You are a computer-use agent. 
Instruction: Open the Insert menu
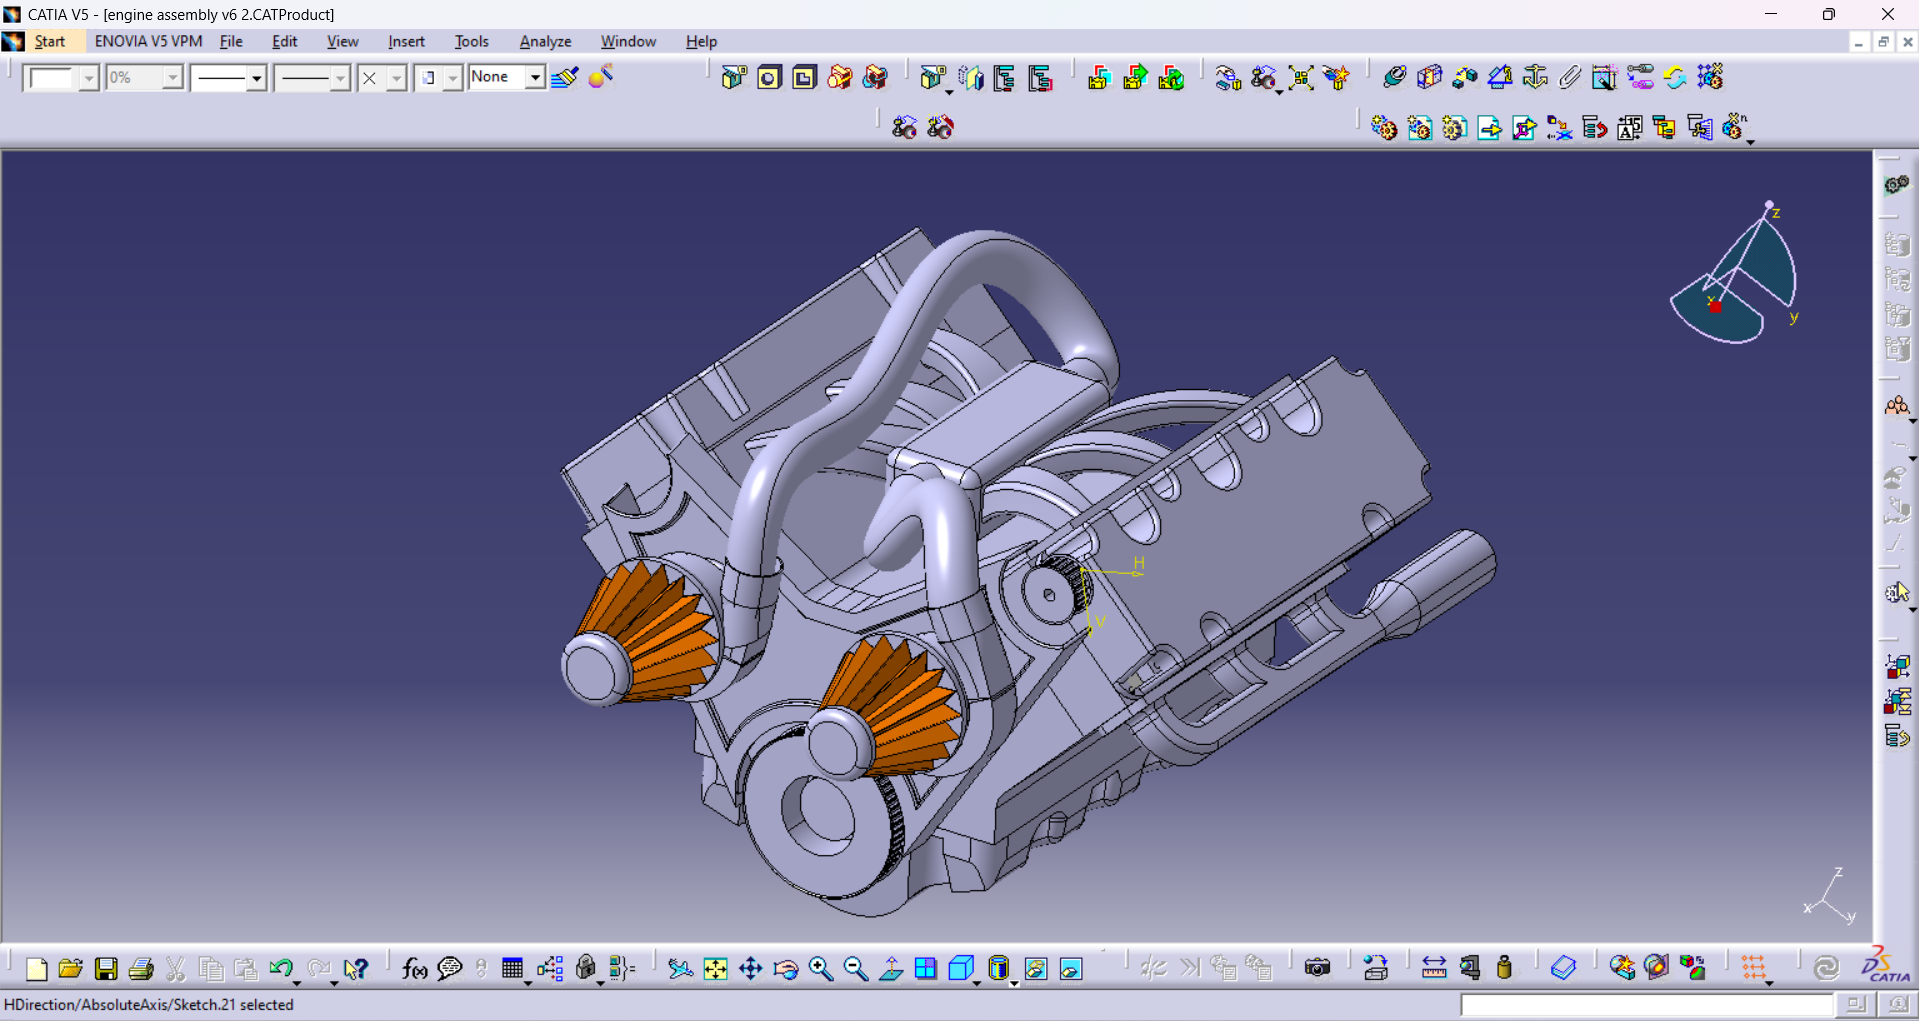point(406,41)
